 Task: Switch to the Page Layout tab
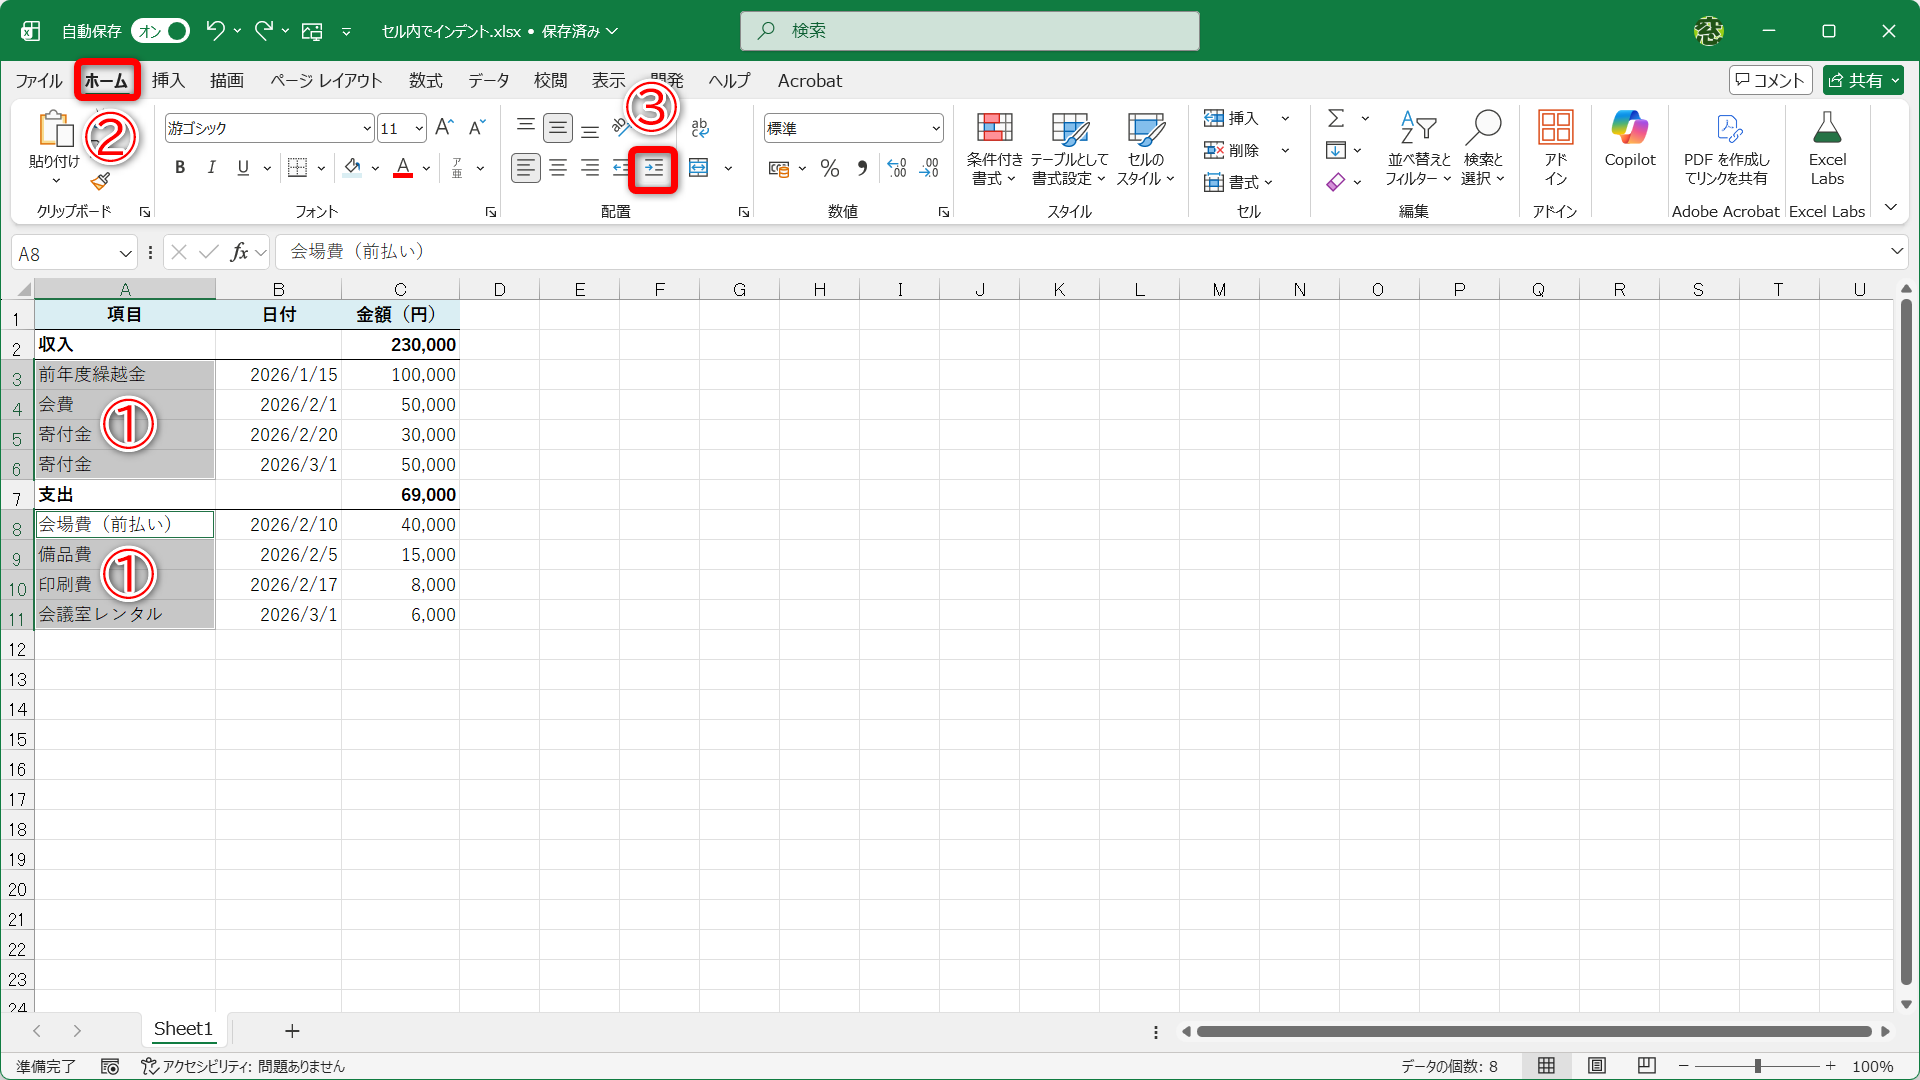(x=326, y=80)
